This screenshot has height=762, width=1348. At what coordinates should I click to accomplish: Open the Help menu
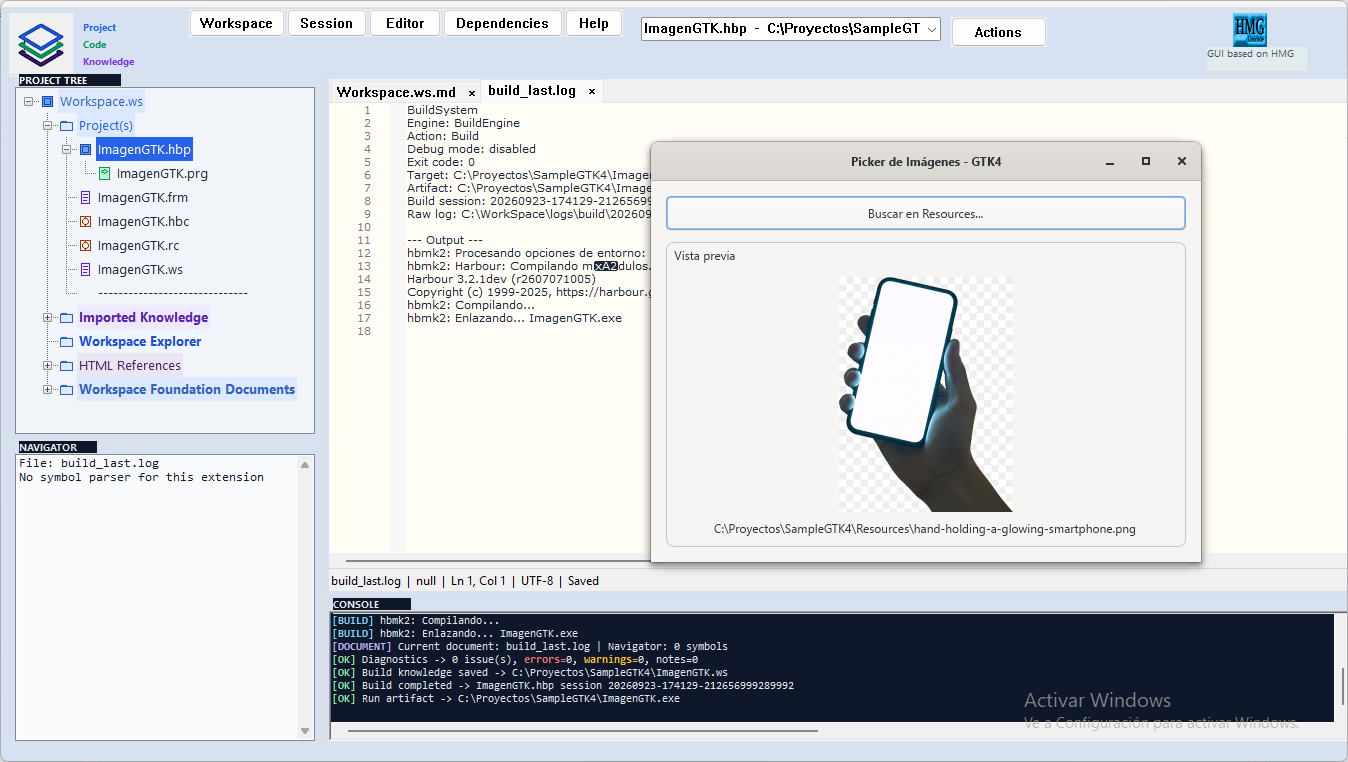click(x=594, y=23)
